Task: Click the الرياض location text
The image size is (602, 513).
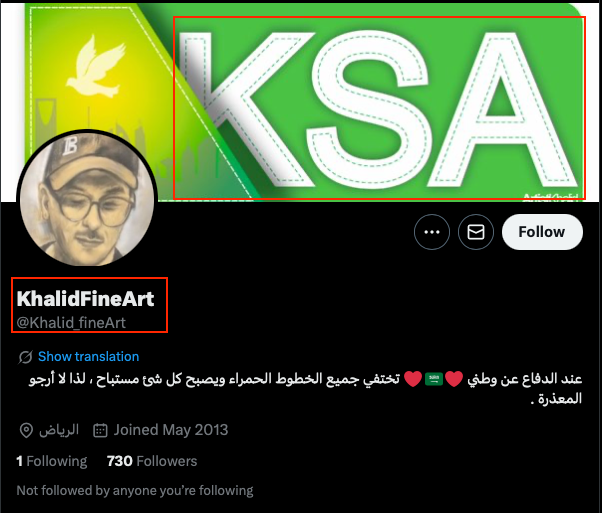Action: tap(59, 430)
